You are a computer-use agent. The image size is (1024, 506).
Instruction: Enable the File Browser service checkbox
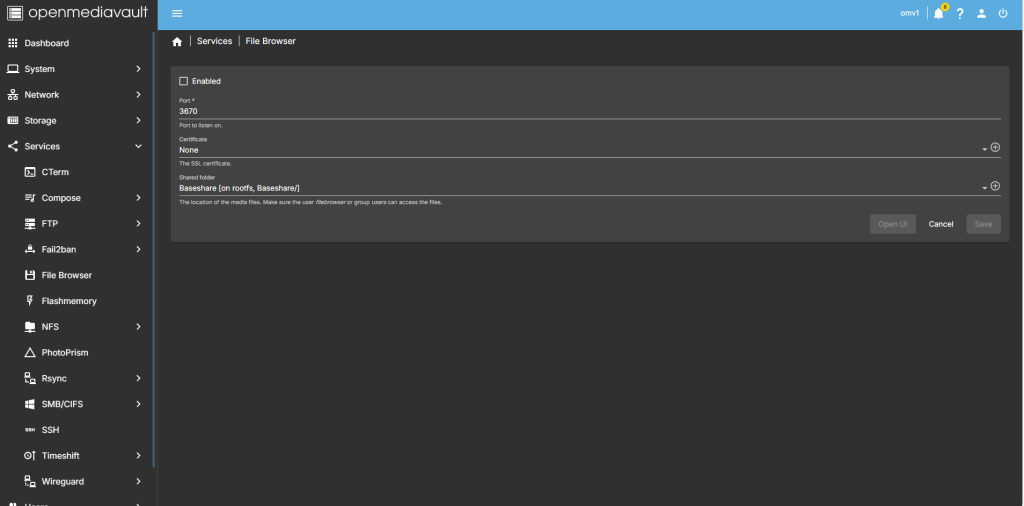point(183,81)
